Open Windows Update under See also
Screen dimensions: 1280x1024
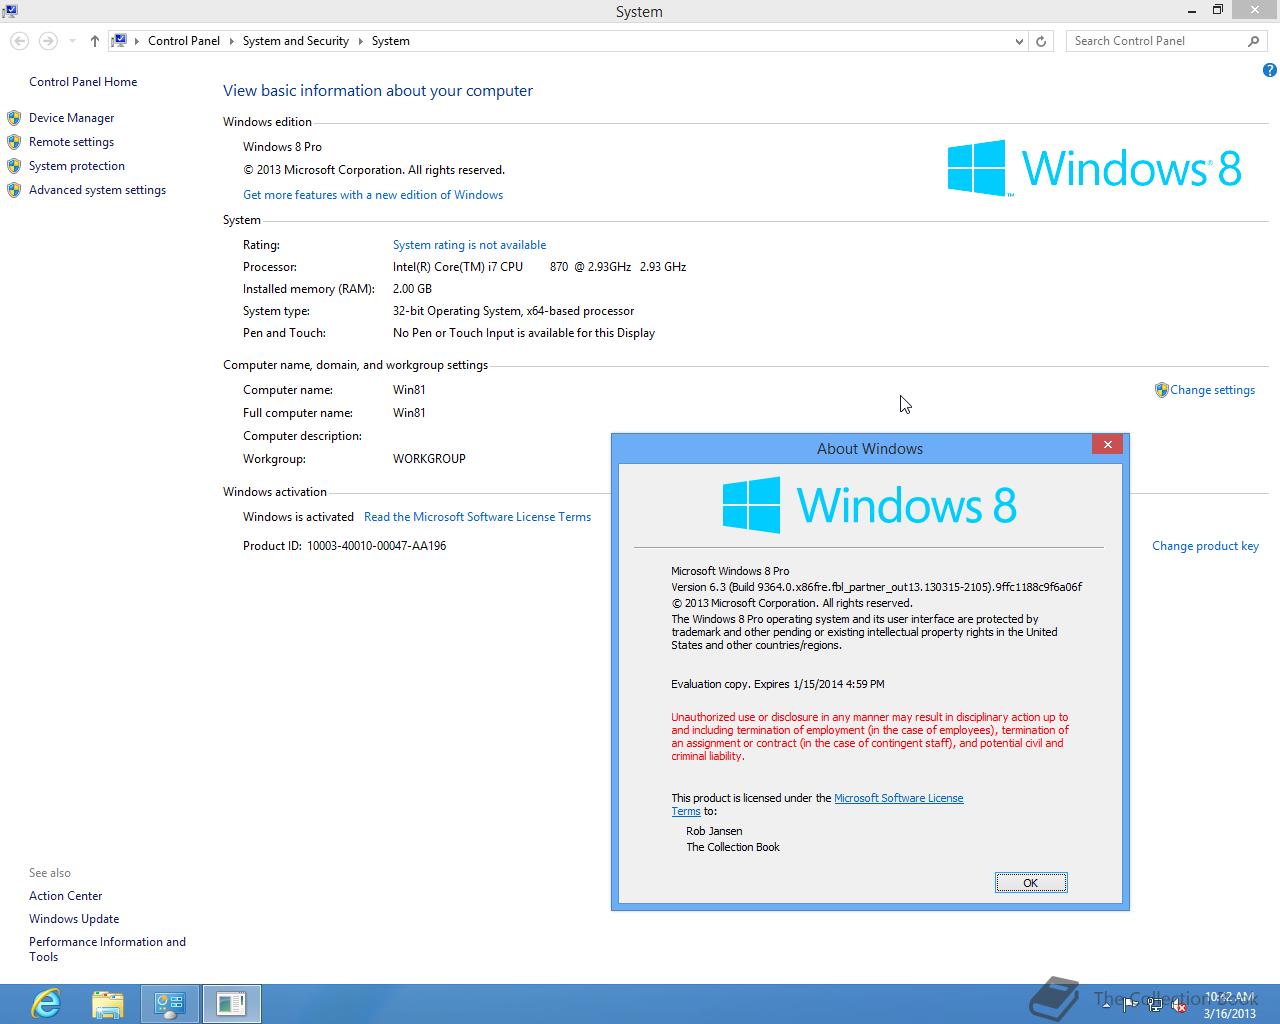click(74, 919)
